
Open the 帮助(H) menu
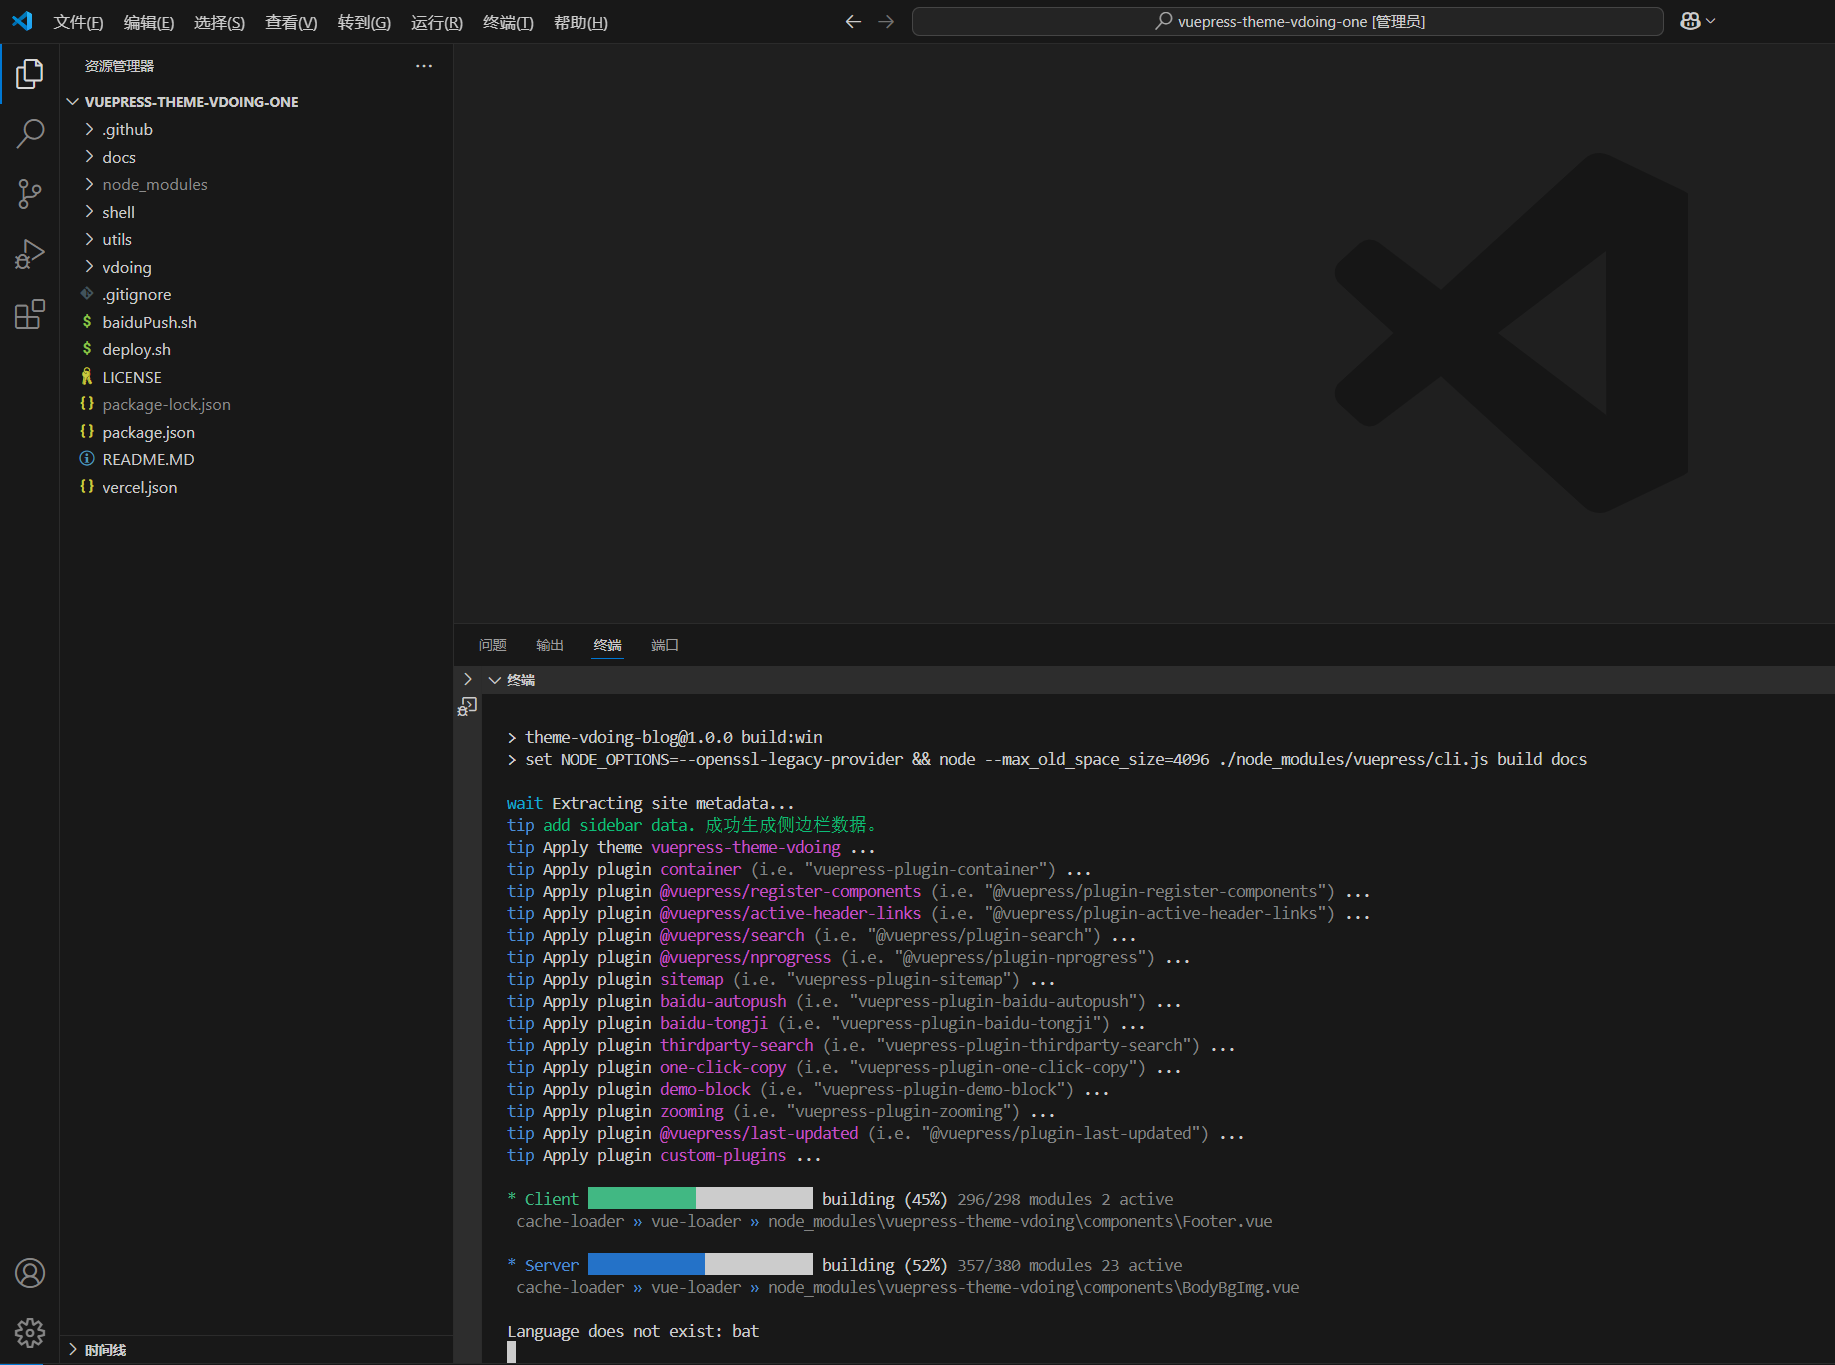tap(581, 22)
